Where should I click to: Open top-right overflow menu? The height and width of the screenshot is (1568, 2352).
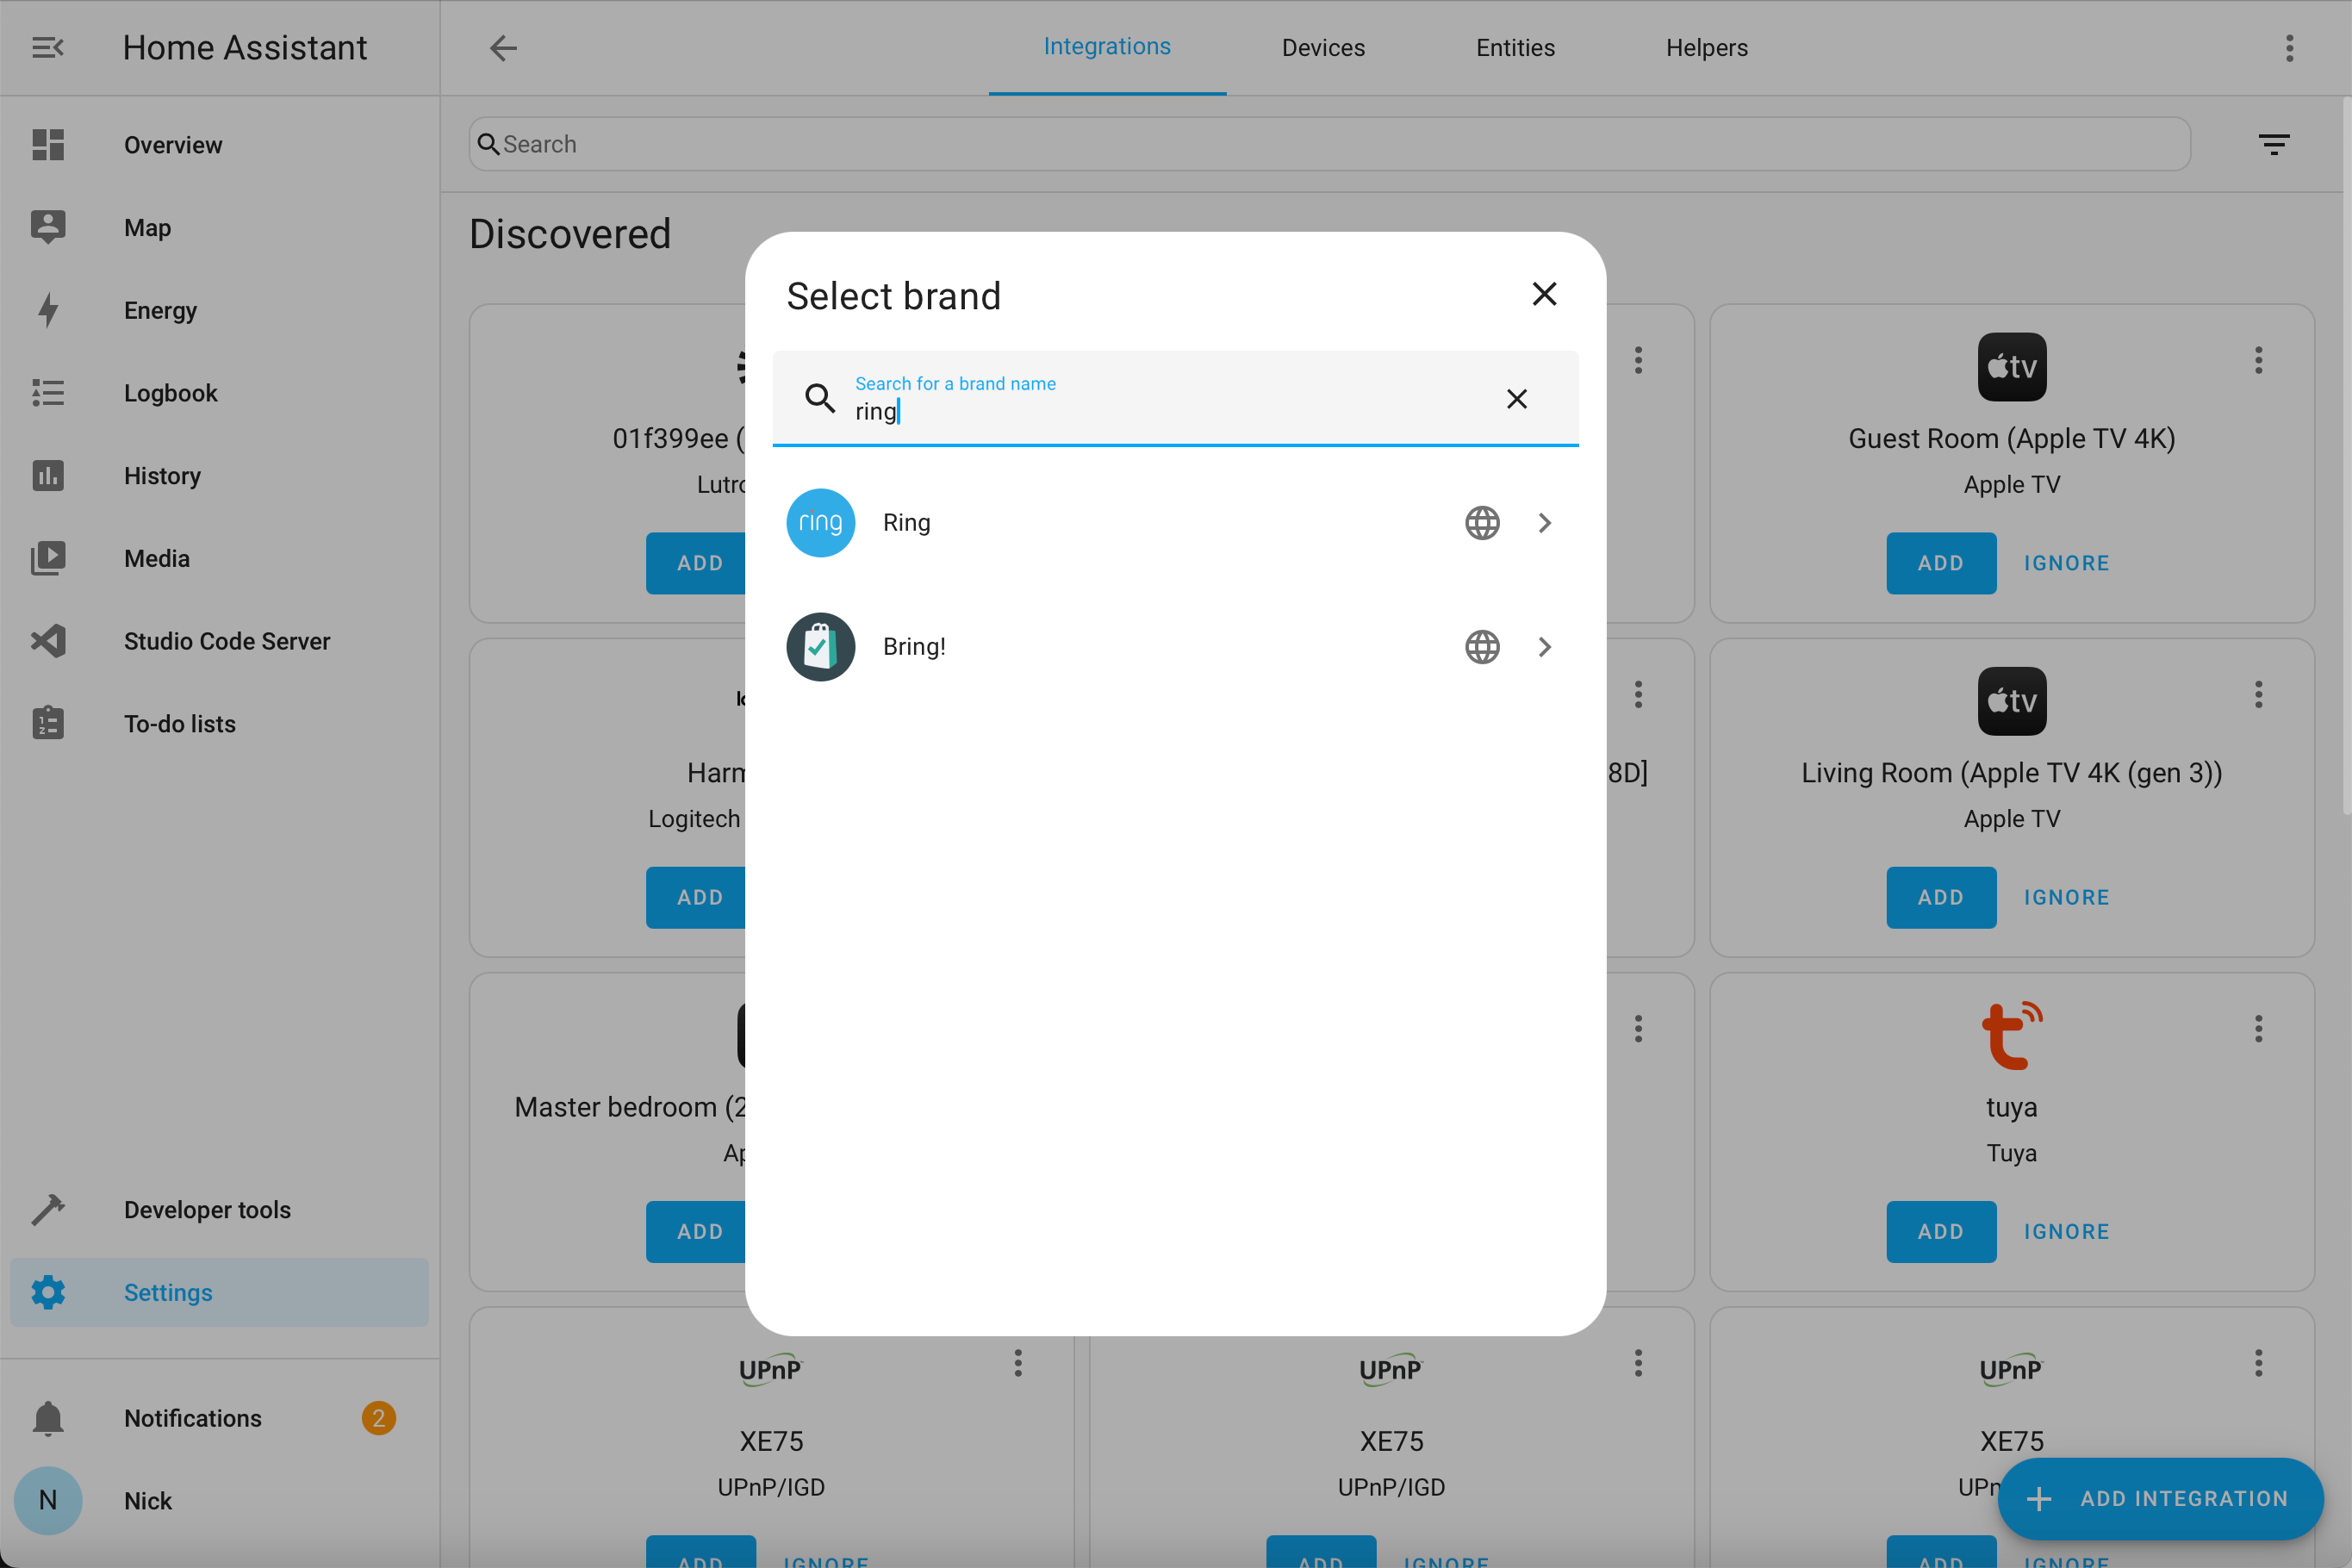point(2289,47)
